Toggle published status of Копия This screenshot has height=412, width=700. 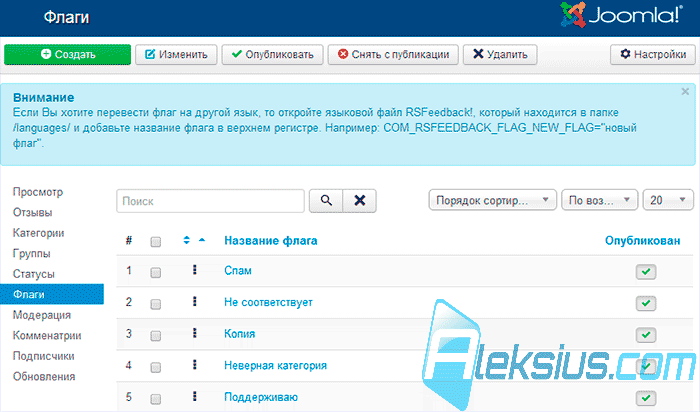[x=646, y=335]
